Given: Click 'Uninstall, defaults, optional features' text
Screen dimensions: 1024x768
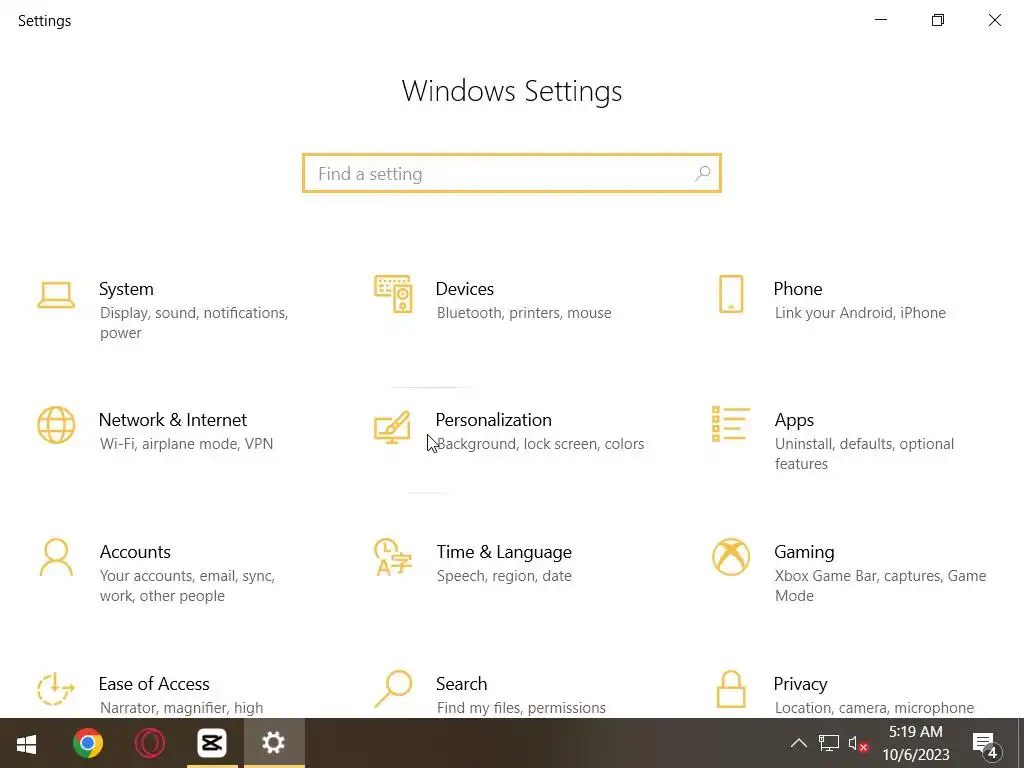Looking at the screenshot, I should point(864,454).
